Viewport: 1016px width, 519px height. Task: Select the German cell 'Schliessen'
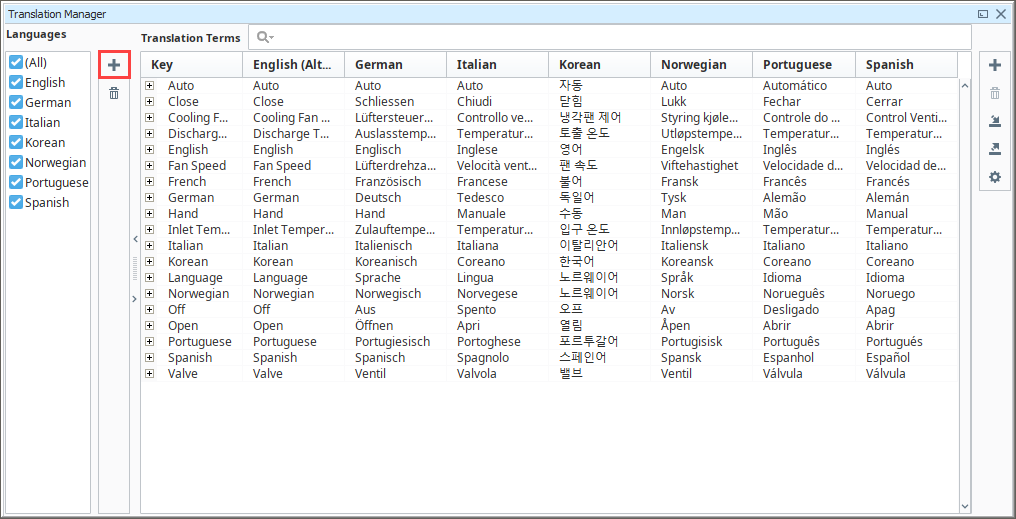384,102
